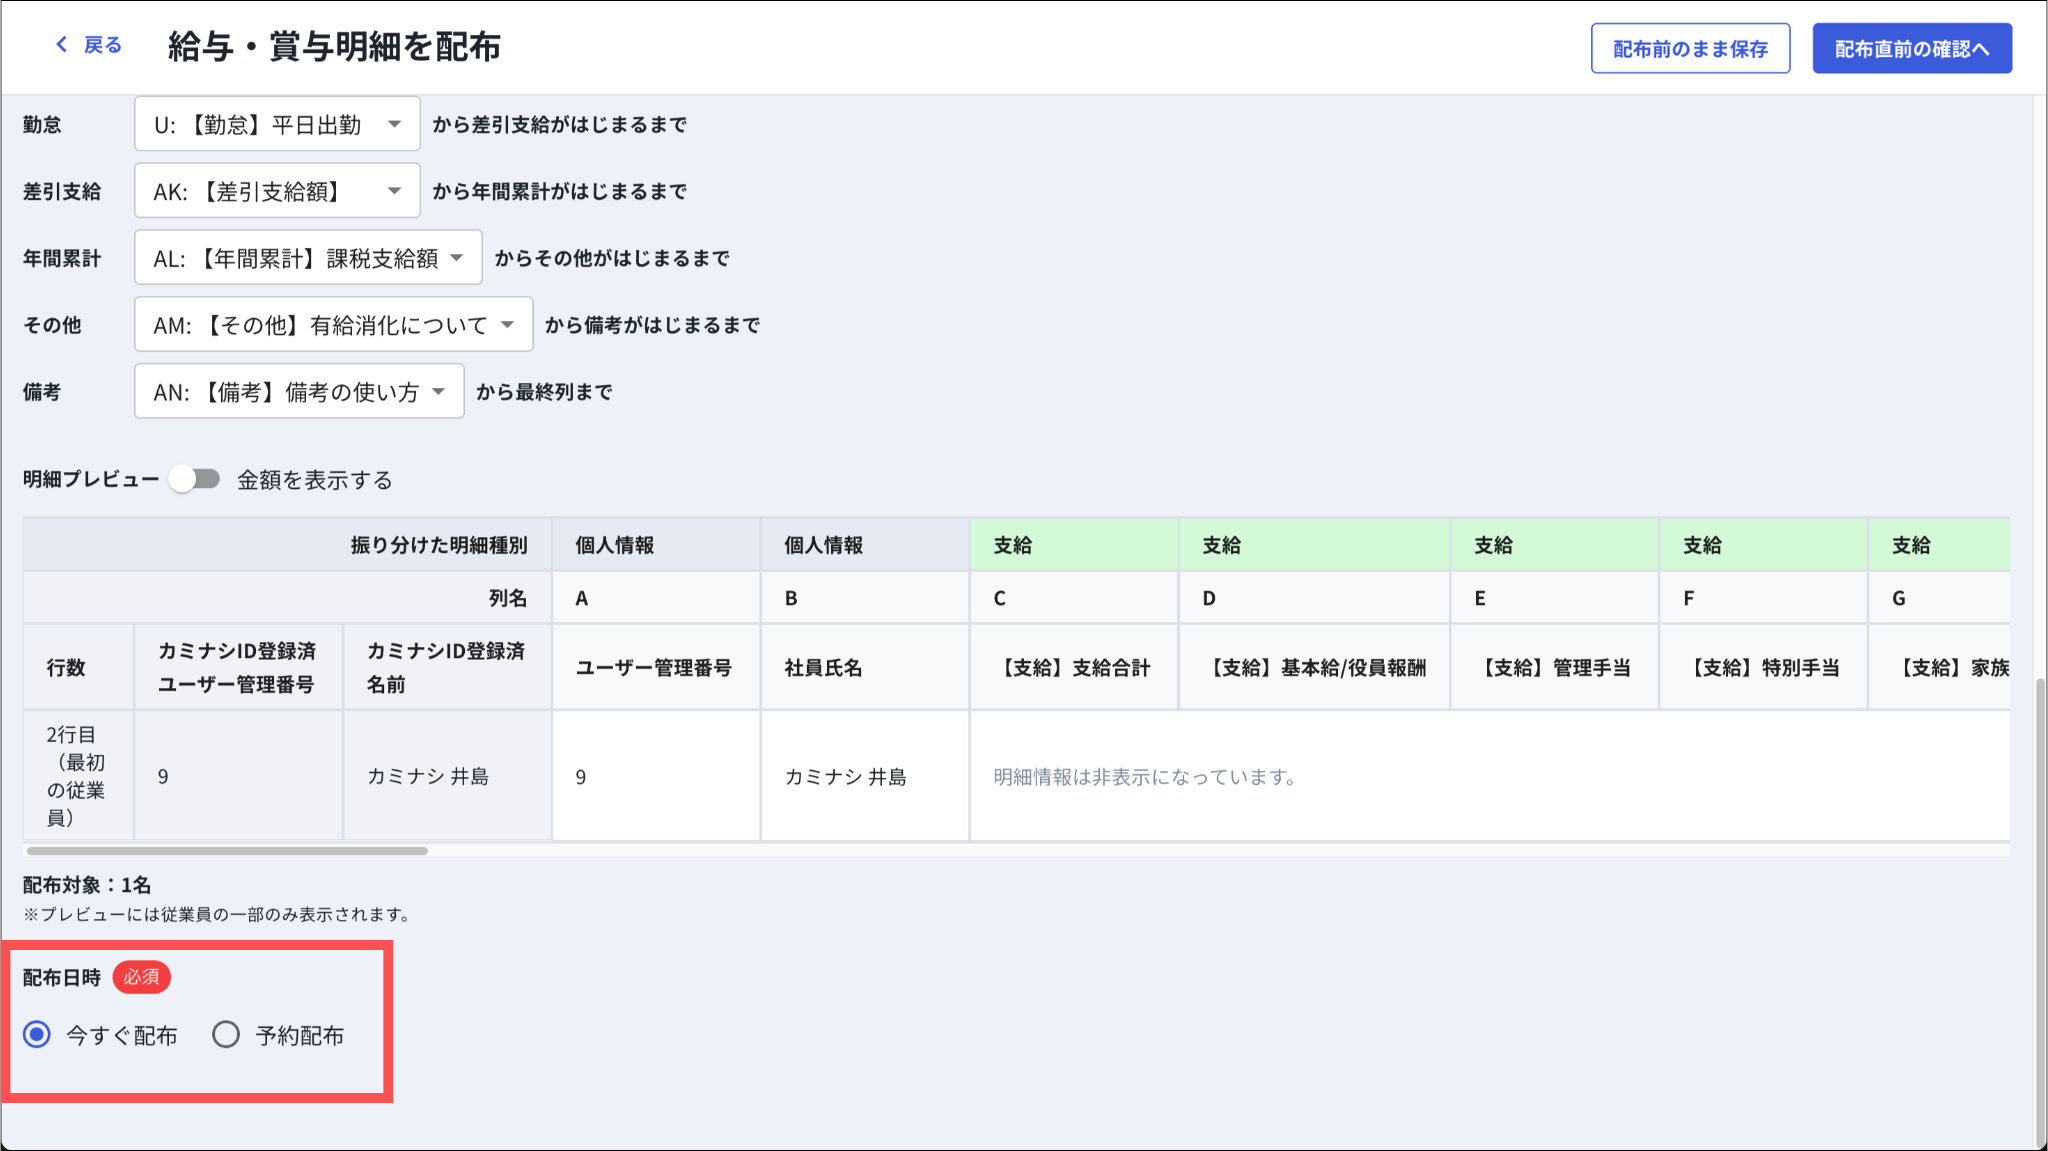This screenshot has height=1151, width=2048.
Task: Click 【支給】基本給/役員報酬 header cell
Action: click(1315, 668)
